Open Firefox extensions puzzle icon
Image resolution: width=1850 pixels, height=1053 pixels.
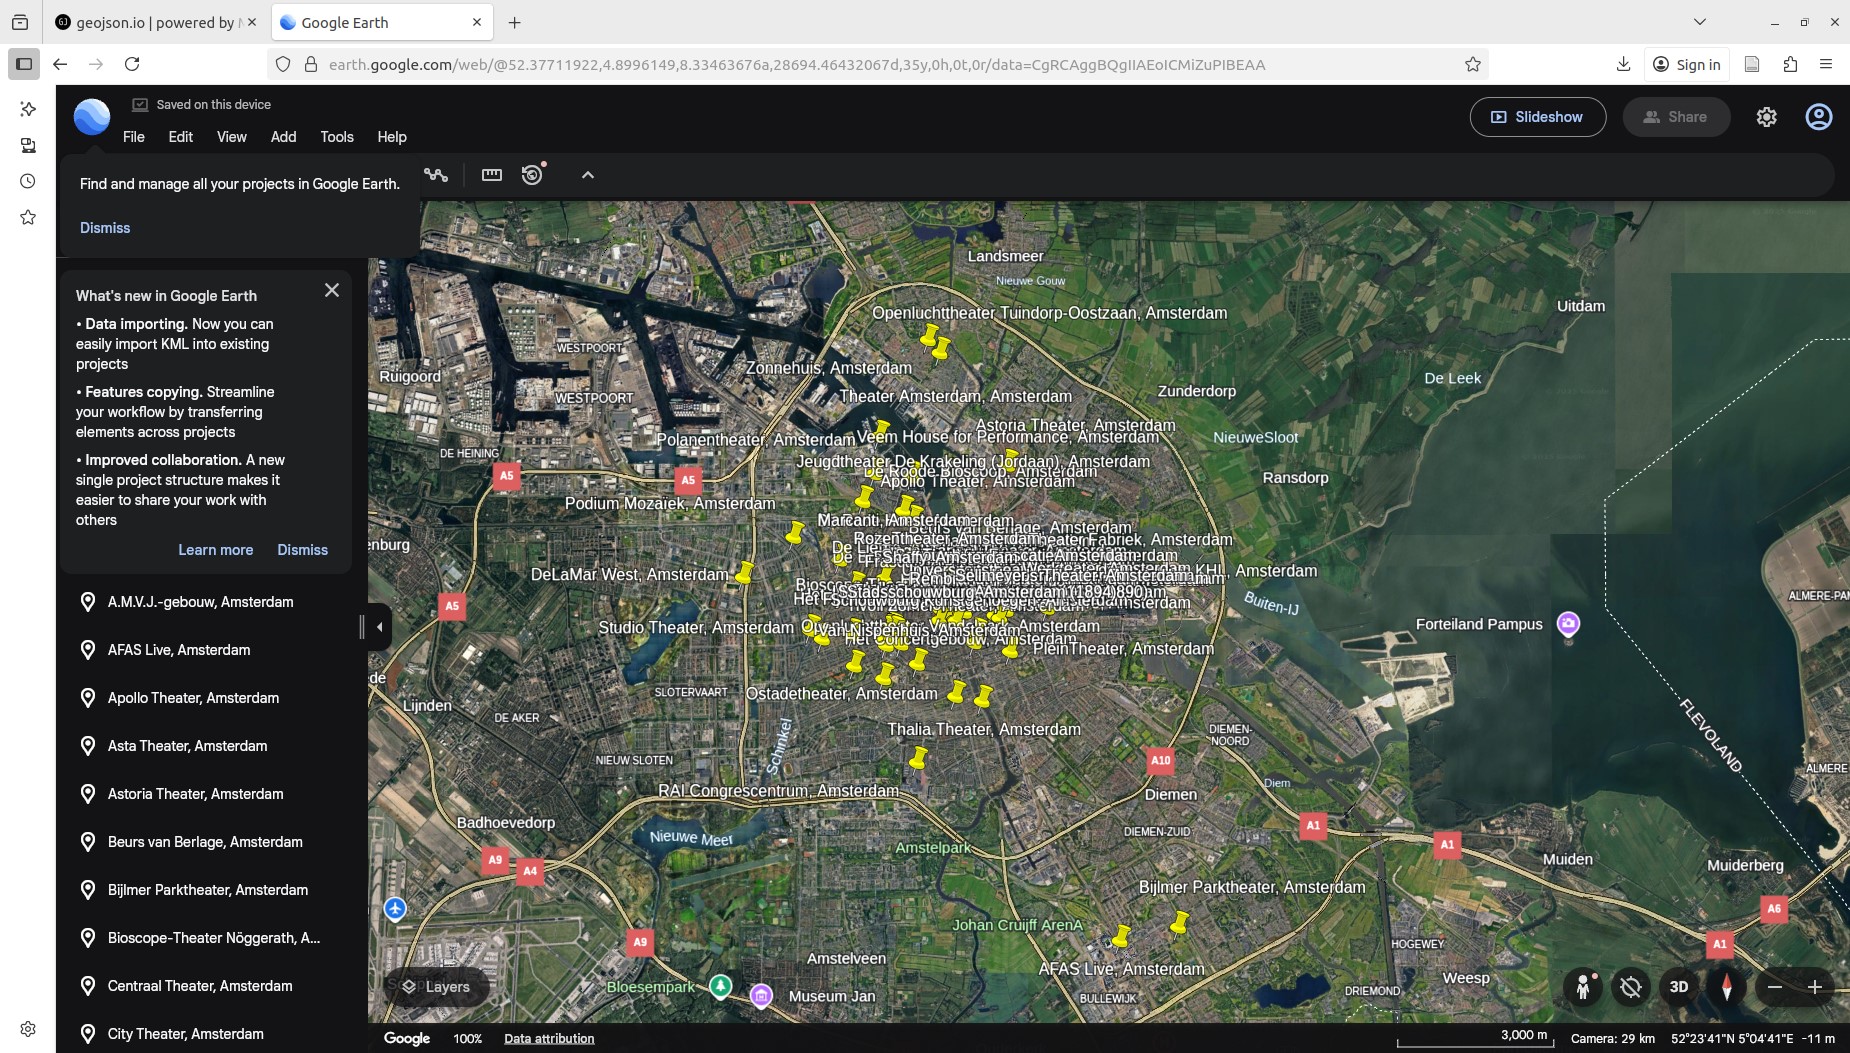coord(1790,64)
